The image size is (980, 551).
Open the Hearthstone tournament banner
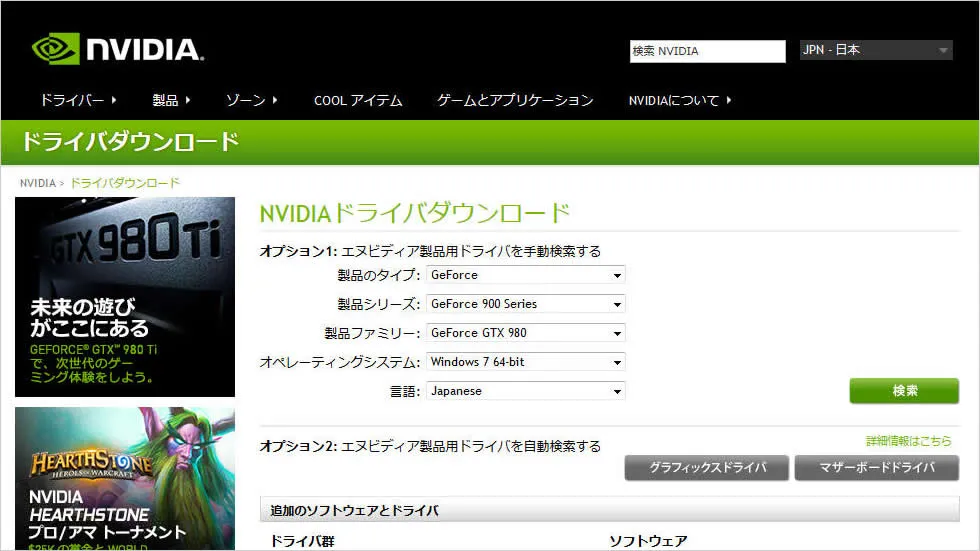click(x=125, y=479)
